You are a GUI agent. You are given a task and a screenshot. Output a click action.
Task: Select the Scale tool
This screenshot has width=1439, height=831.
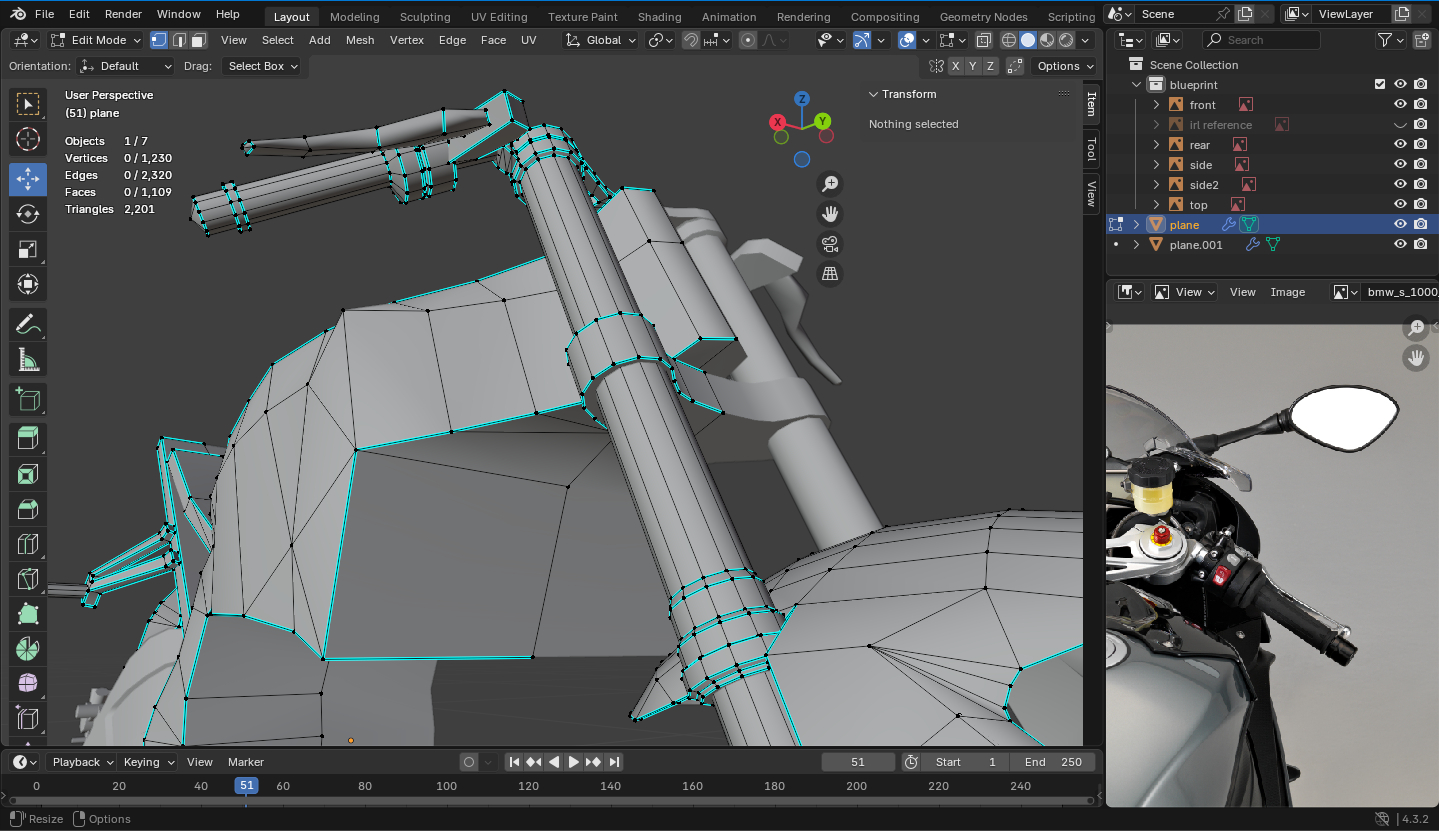coord(28,249)
